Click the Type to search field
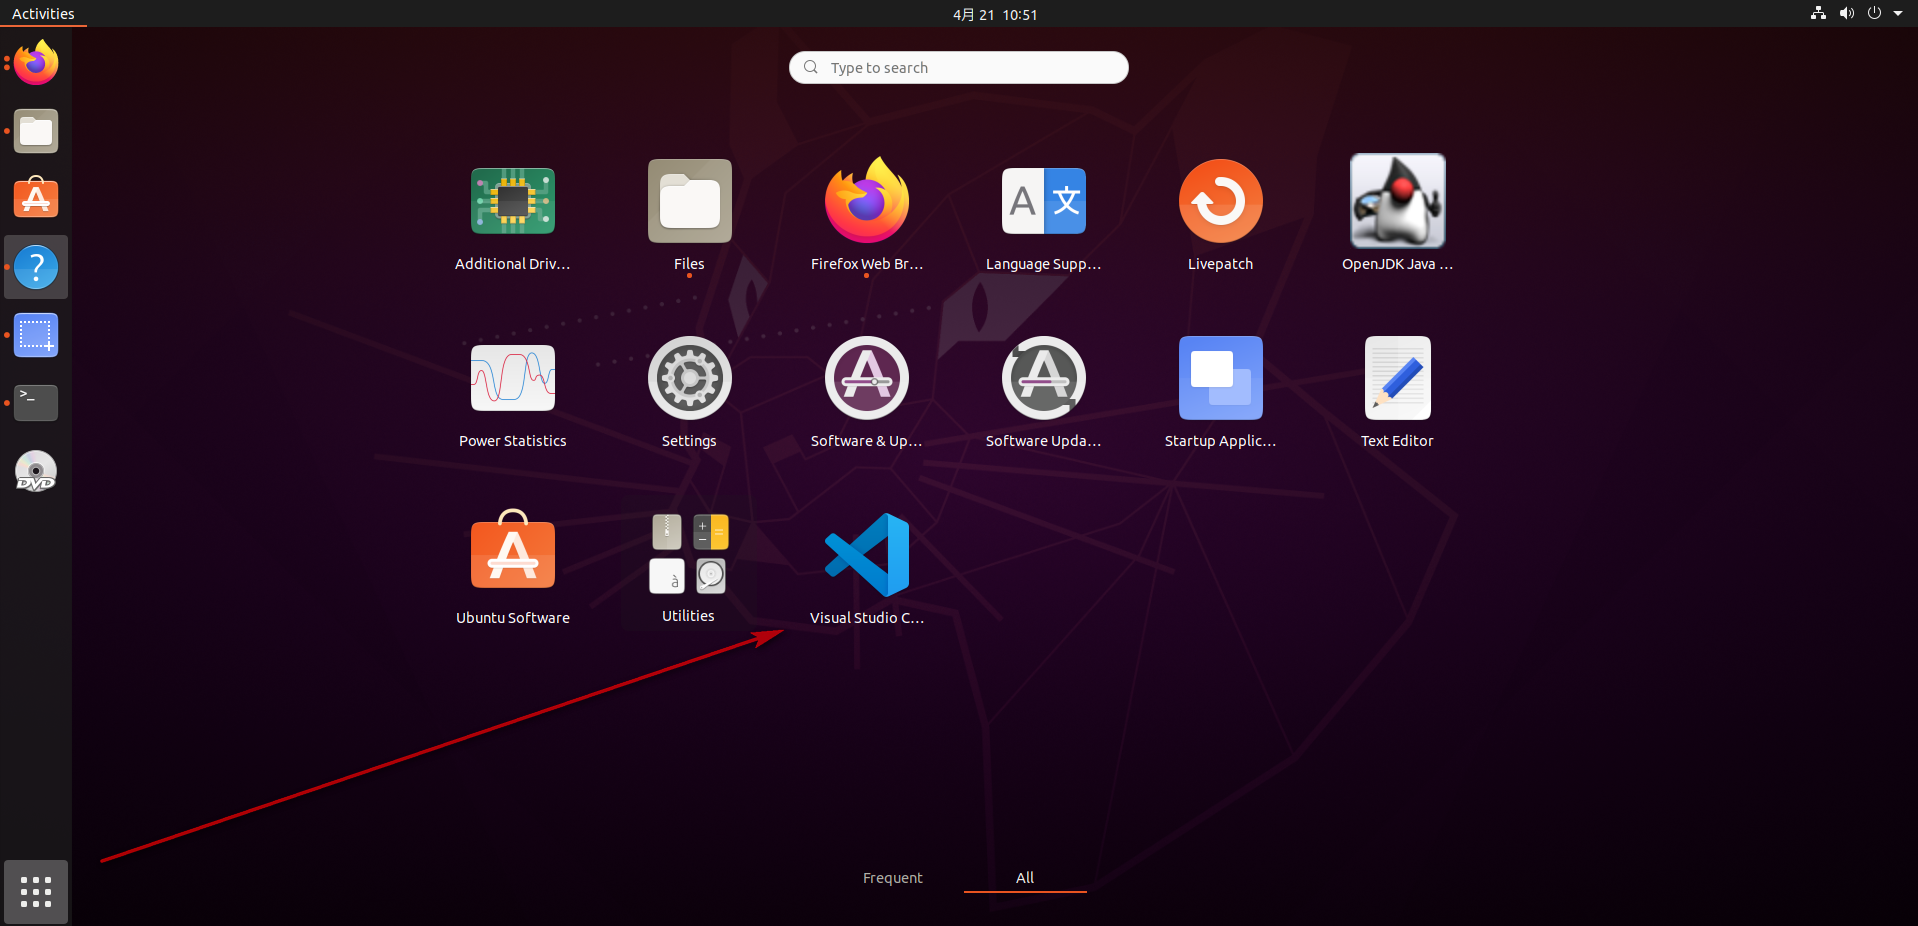 (x=959, y=67)
